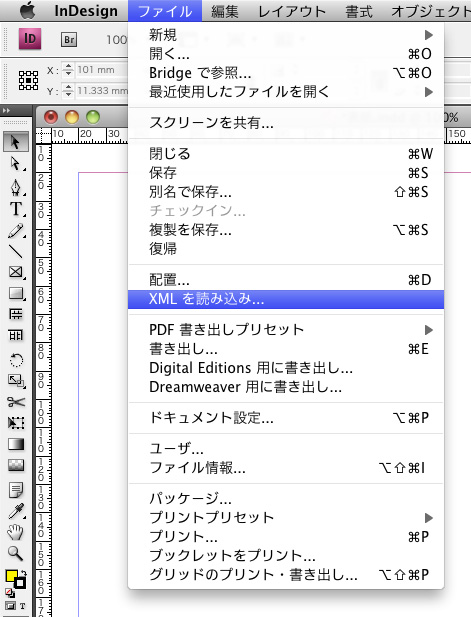Adjust X position stepper arrows

[68, 70]
